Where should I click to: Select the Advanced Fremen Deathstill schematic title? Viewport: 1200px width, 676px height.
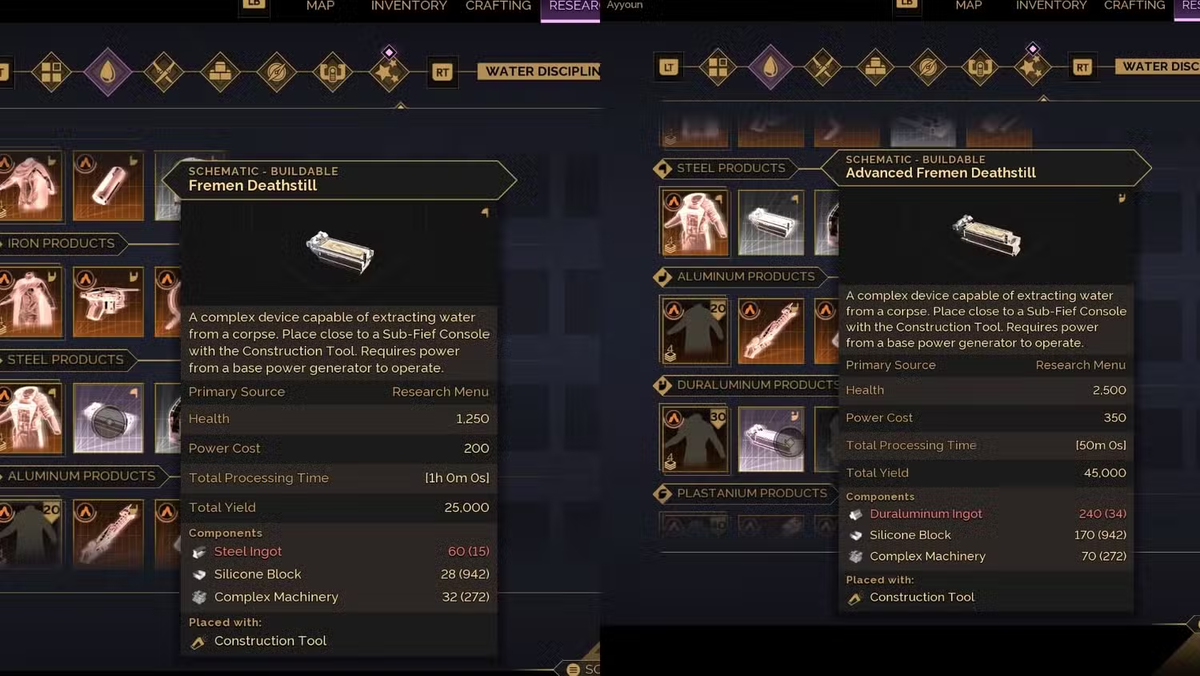[940, 173]
